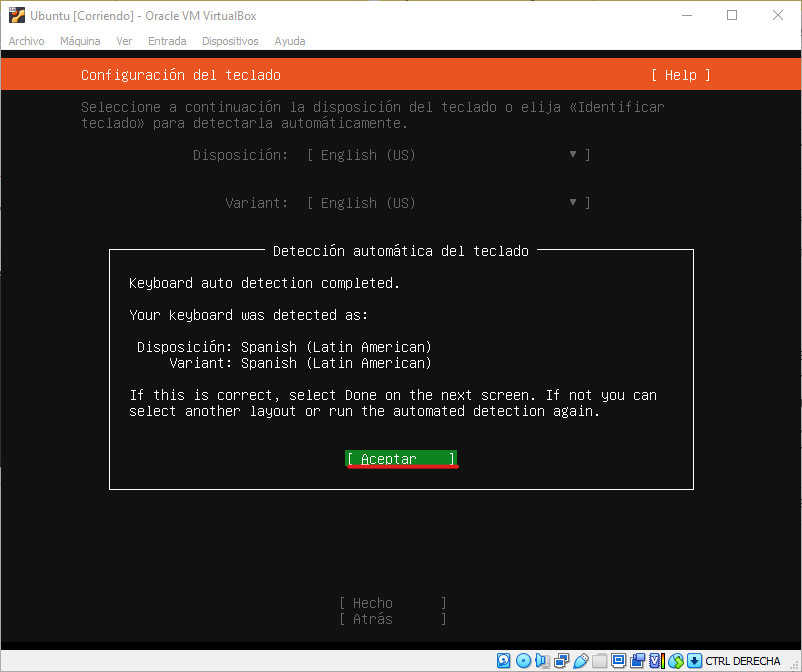Click the Hecho button

pos(393,603)
